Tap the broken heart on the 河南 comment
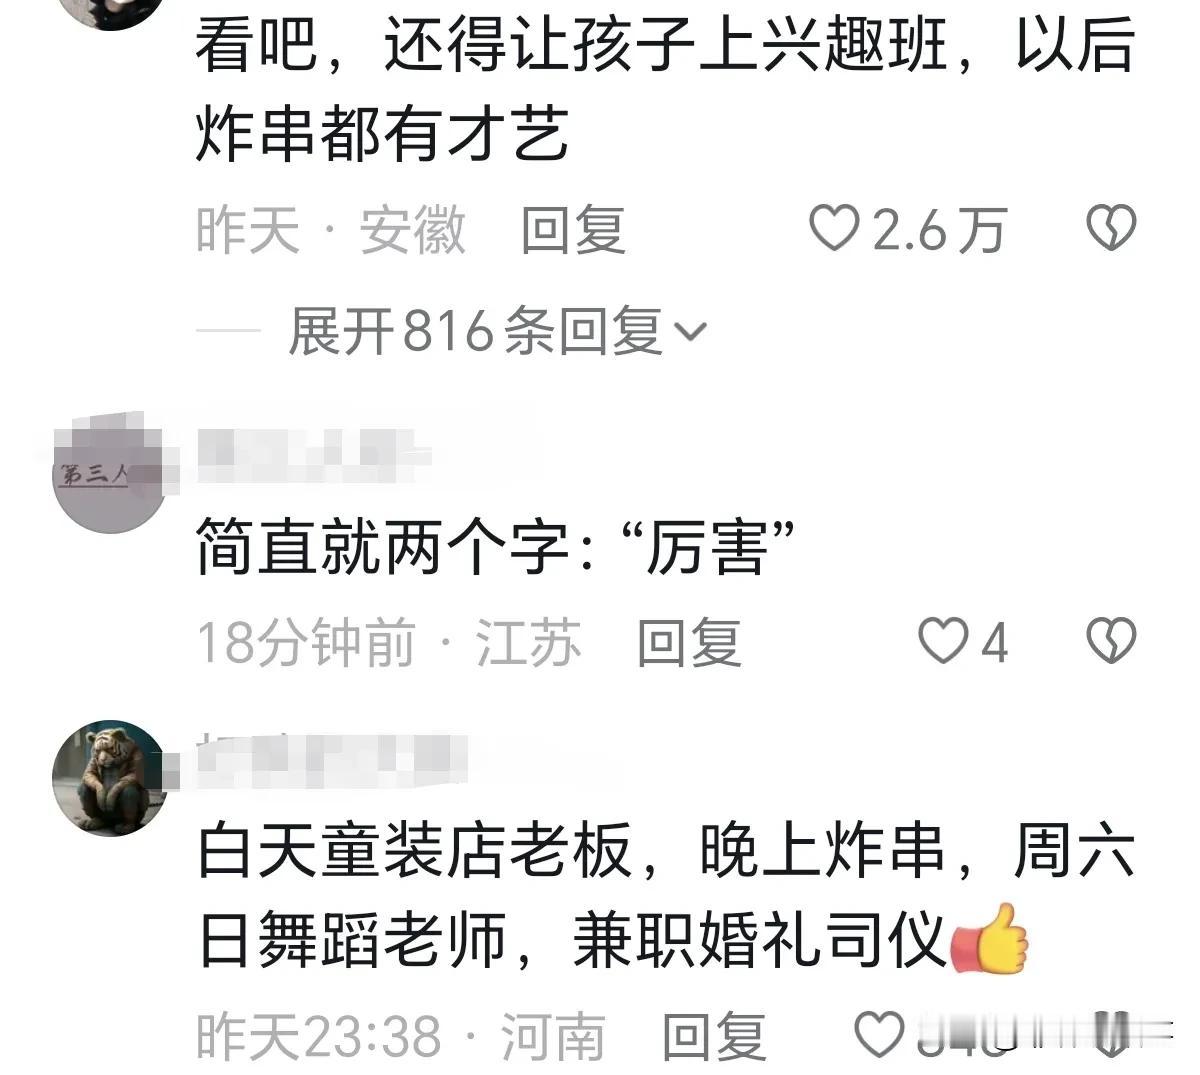 point(1111,1035)
